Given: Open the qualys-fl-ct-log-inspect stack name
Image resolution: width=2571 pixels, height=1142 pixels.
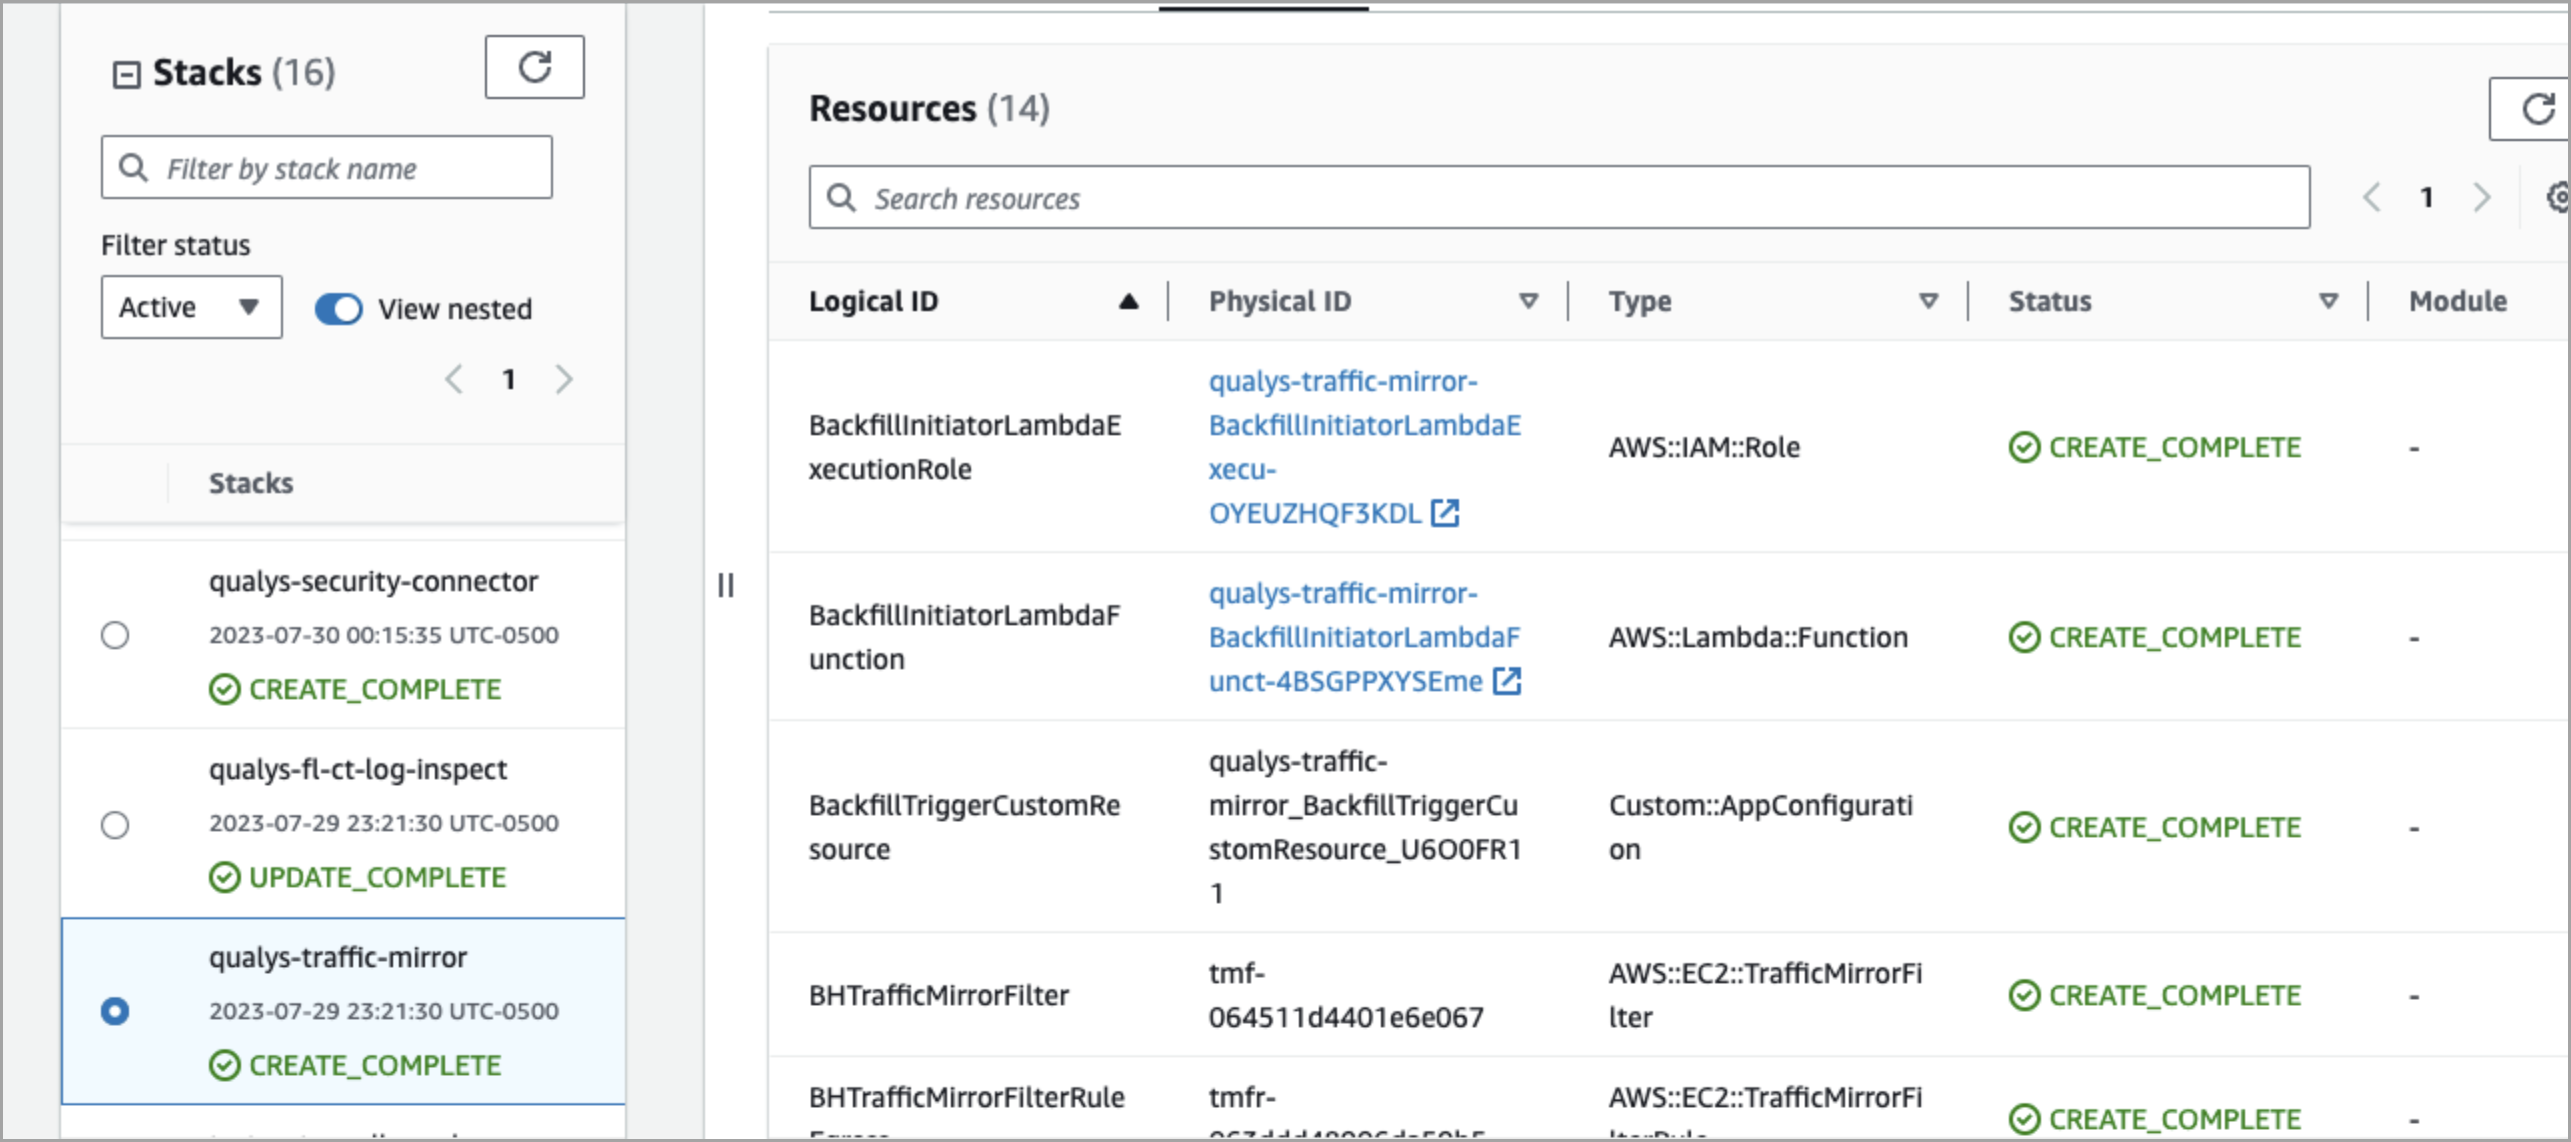Looking at the screenshot, I should (x=358, y=769).
